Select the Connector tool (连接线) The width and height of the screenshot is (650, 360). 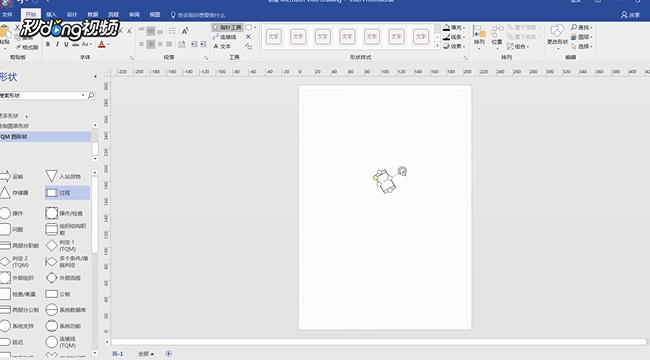pos(225,37)
